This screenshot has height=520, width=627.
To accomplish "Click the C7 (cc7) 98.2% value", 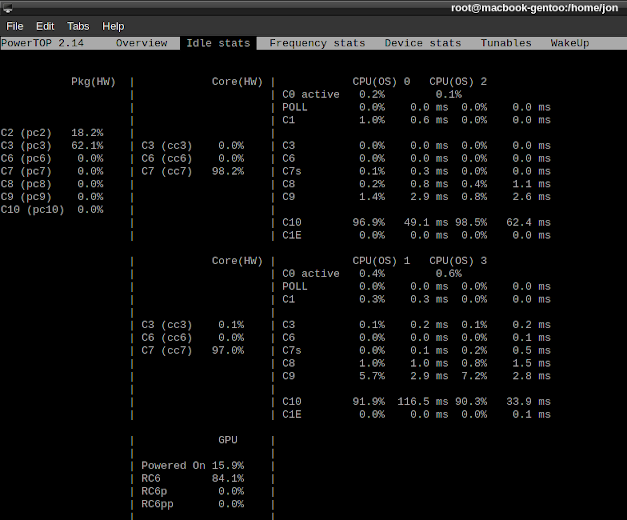I will point(228,171).
